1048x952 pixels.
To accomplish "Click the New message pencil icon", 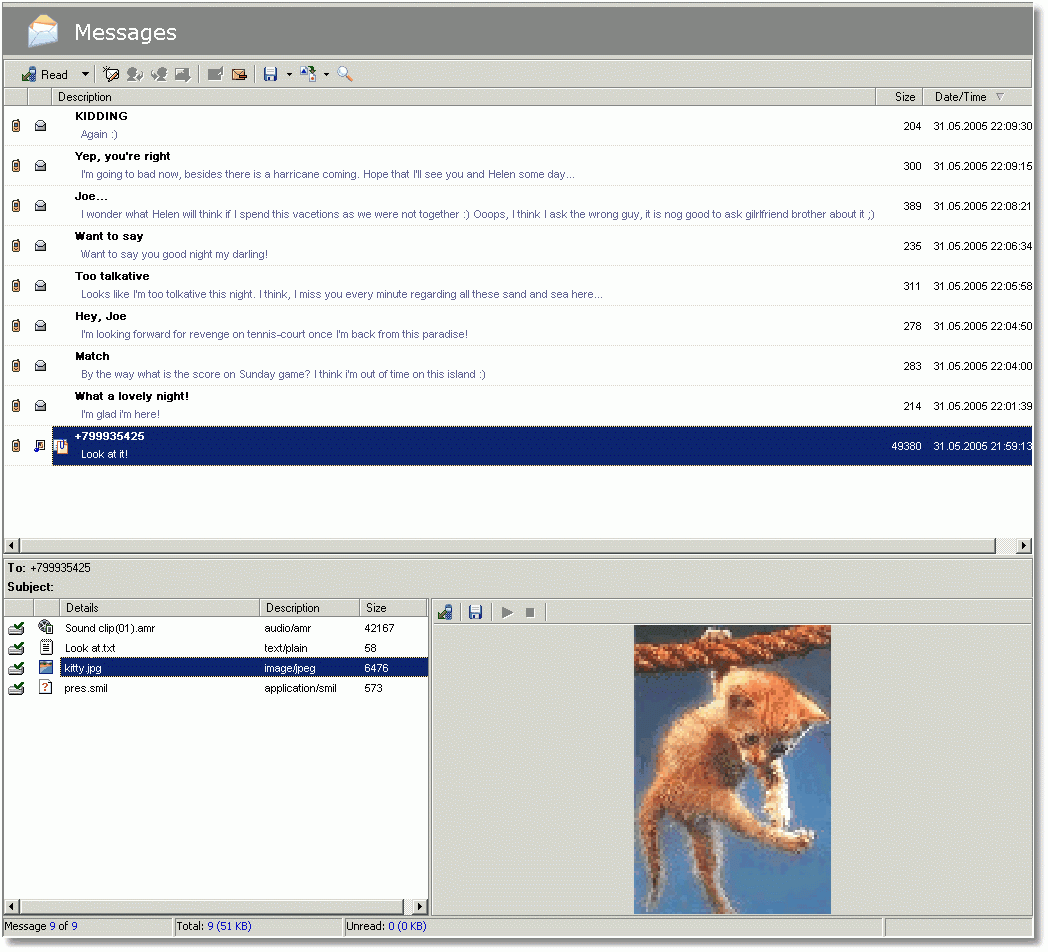I will pos(111,74).
